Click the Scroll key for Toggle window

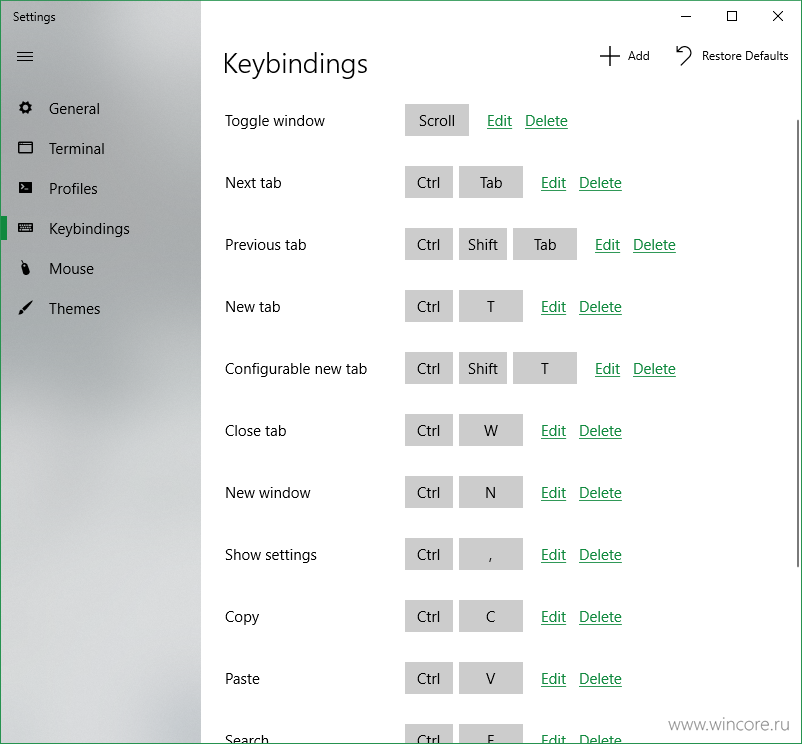[437, 120]
